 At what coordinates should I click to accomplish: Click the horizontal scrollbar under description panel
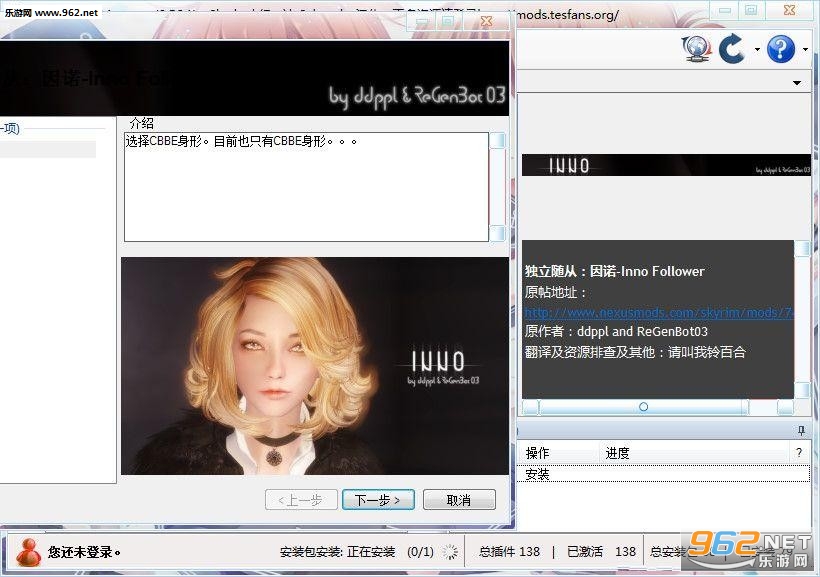[x=658, y=407]
